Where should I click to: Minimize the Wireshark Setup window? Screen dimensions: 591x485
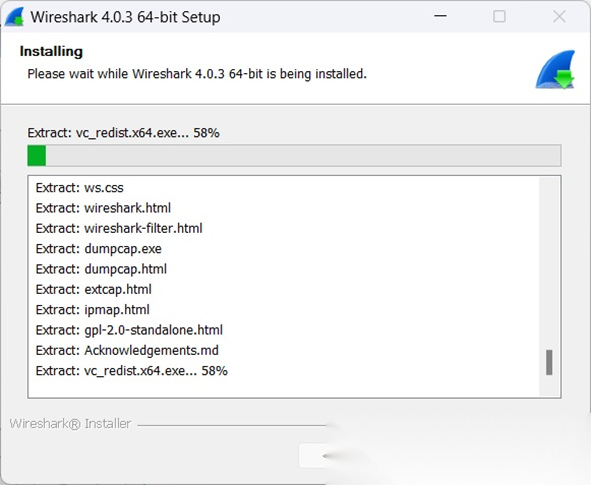point(440,16)
